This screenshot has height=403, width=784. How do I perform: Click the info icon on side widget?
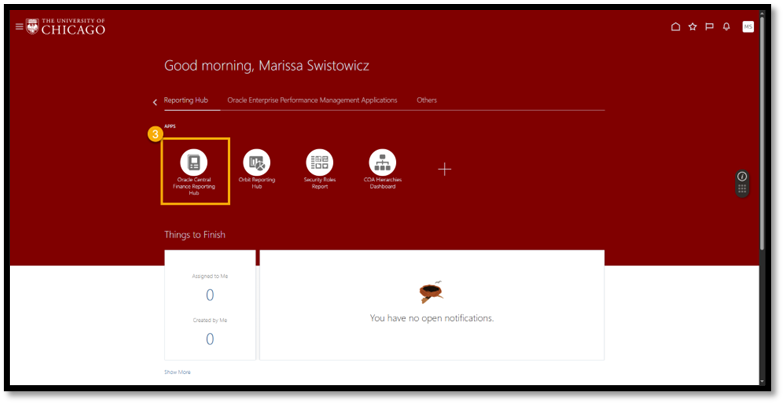point(742,176)
